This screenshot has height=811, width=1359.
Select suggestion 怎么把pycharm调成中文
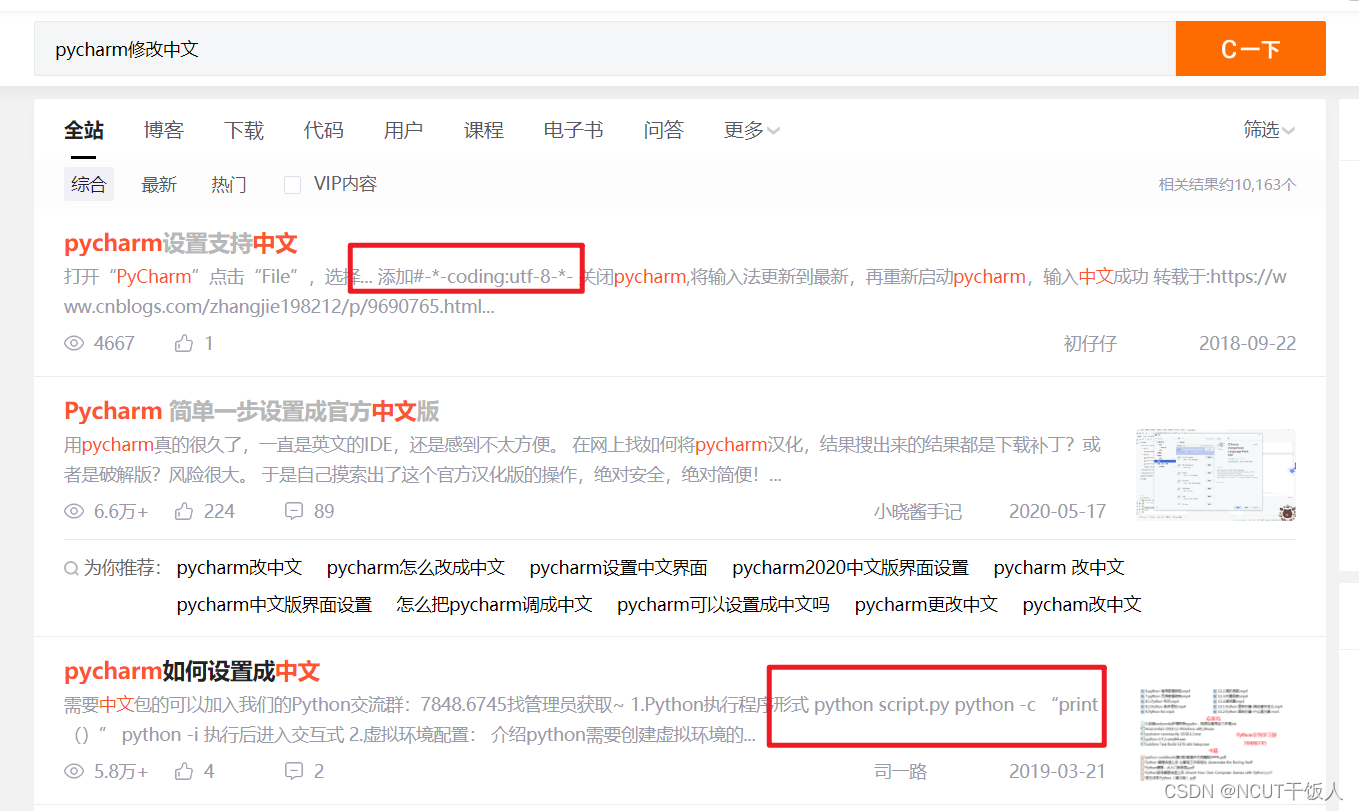point(494,605)
